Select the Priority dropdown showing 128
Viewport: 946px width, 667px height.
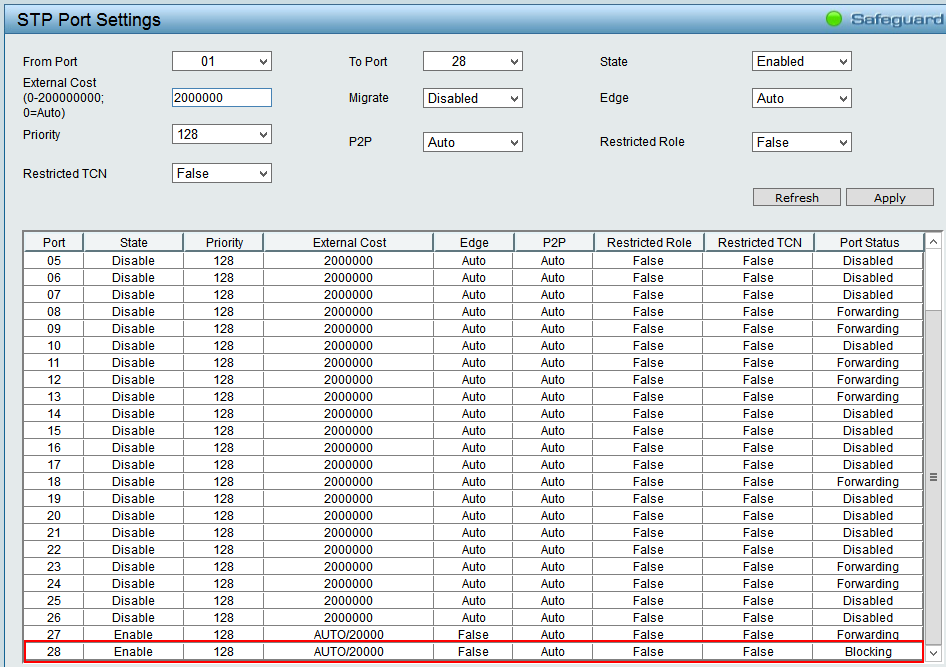point(221,135)
